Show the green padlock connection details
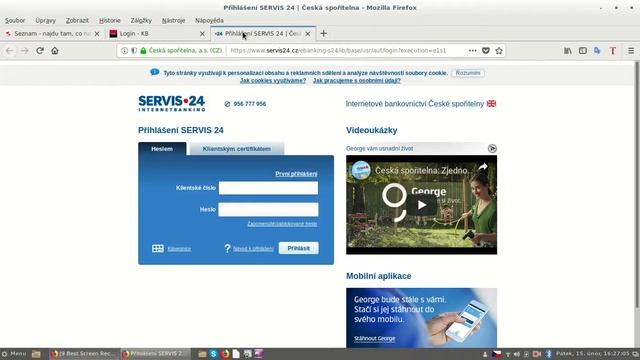Viewport: 640px width, 360px height. (143, 51)
